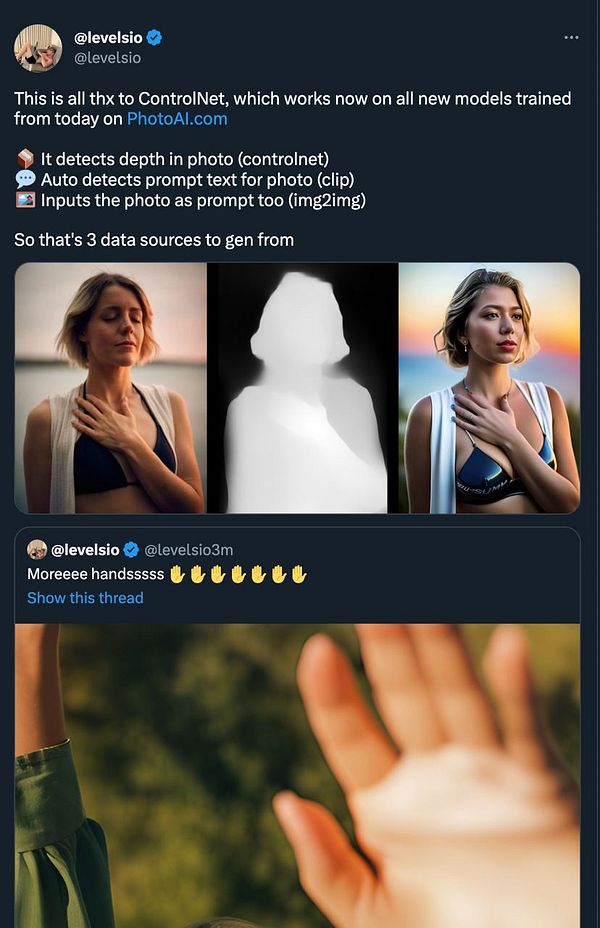Viewport: 600px width, 928px height.
Task: Click the blue verified badge beside @levelsio
Action: (154, 38)
